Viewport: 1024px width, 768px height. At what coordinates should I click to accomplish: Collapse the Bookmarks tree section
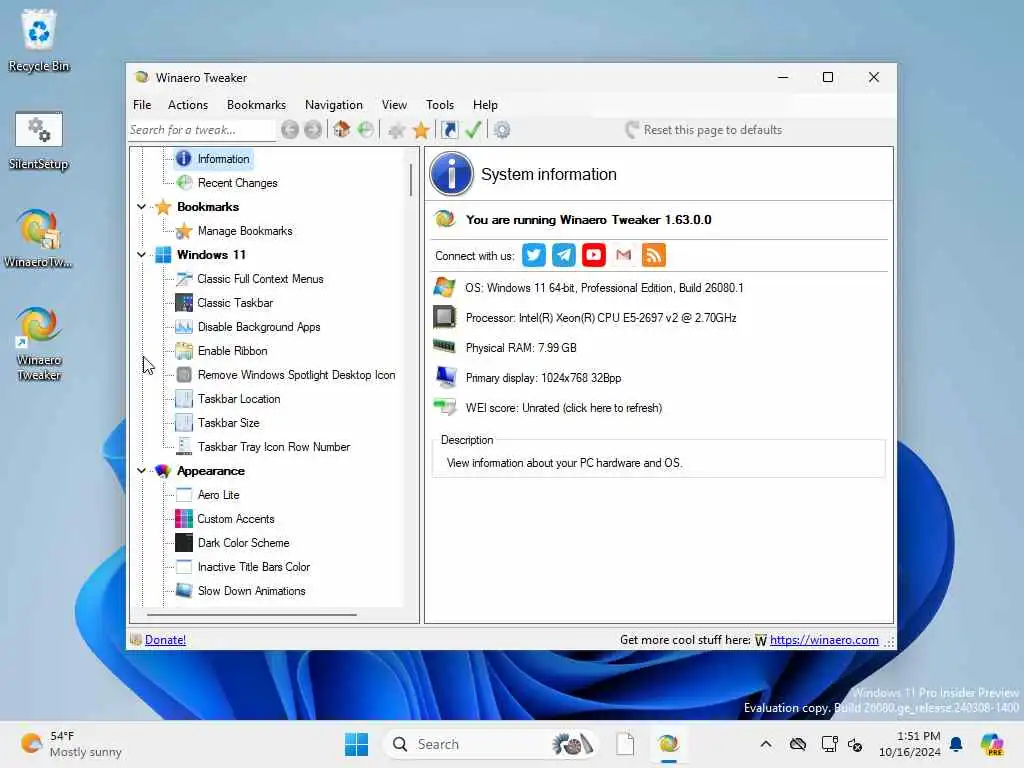141,207
